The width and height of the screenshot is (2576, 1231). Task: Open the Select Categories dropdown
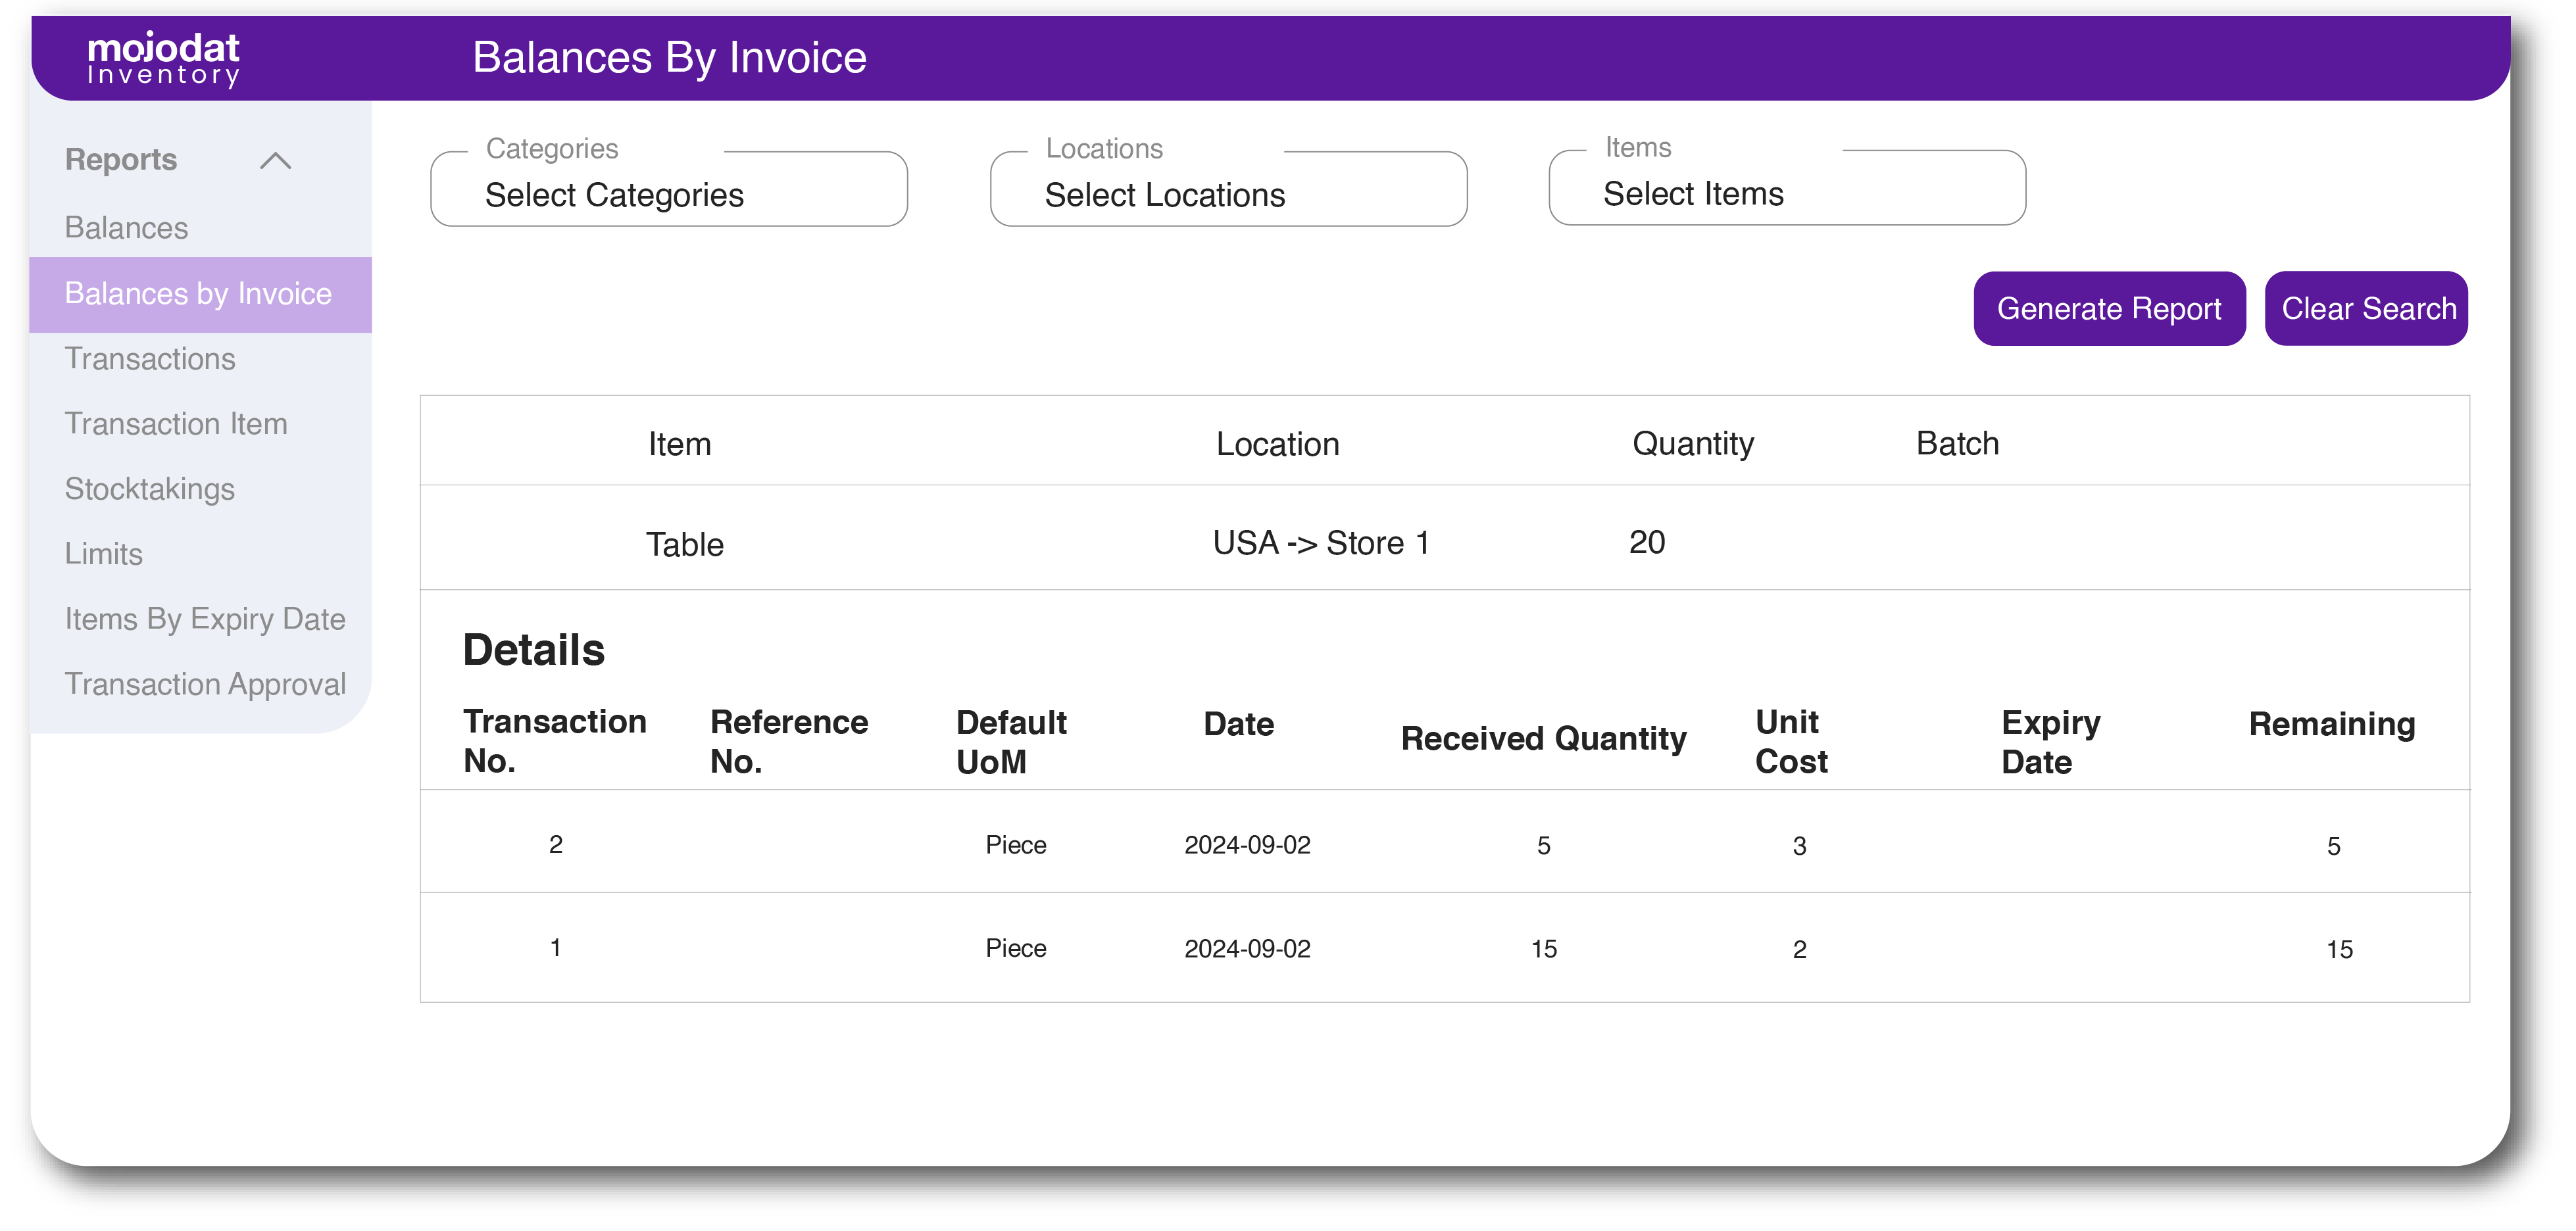pos(668,194)
